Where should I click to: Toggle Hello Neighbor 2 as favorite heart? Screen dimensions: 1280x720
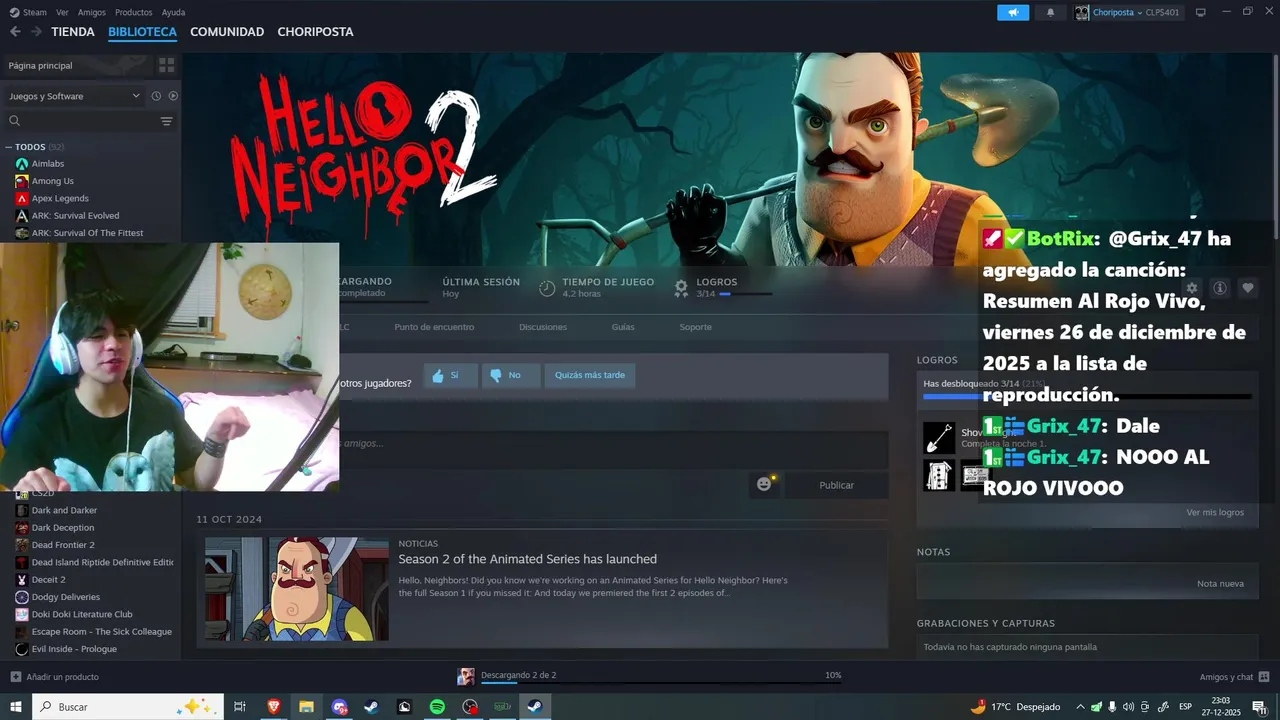pos(1248,288)
